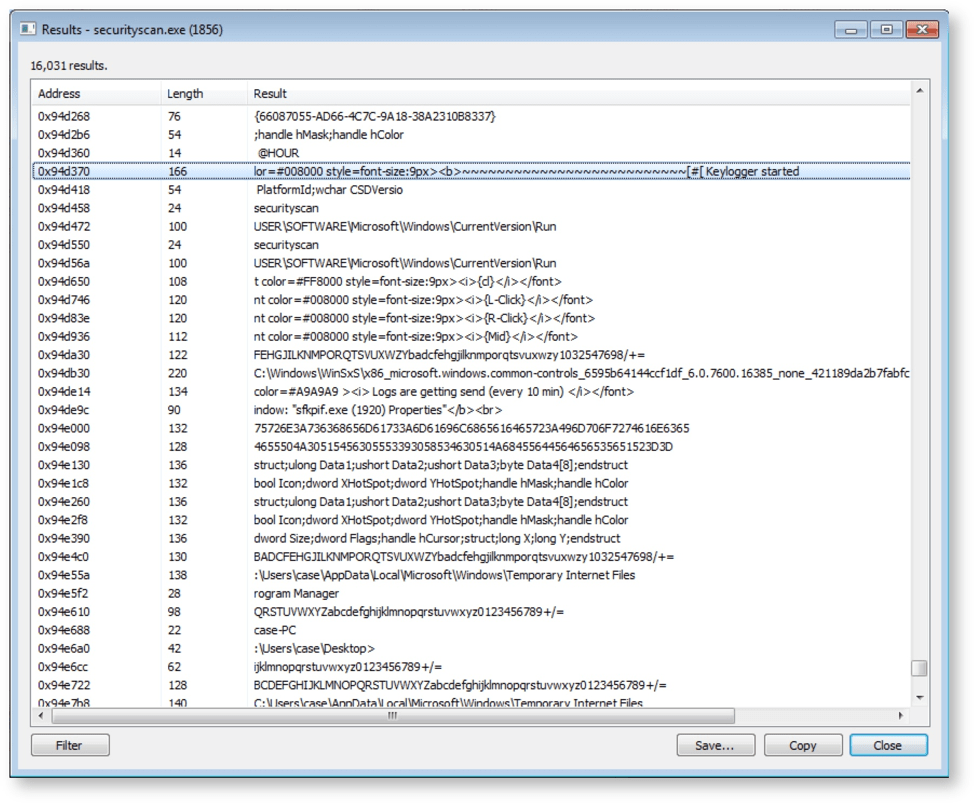Sort by Result column header

coord(578,94)
